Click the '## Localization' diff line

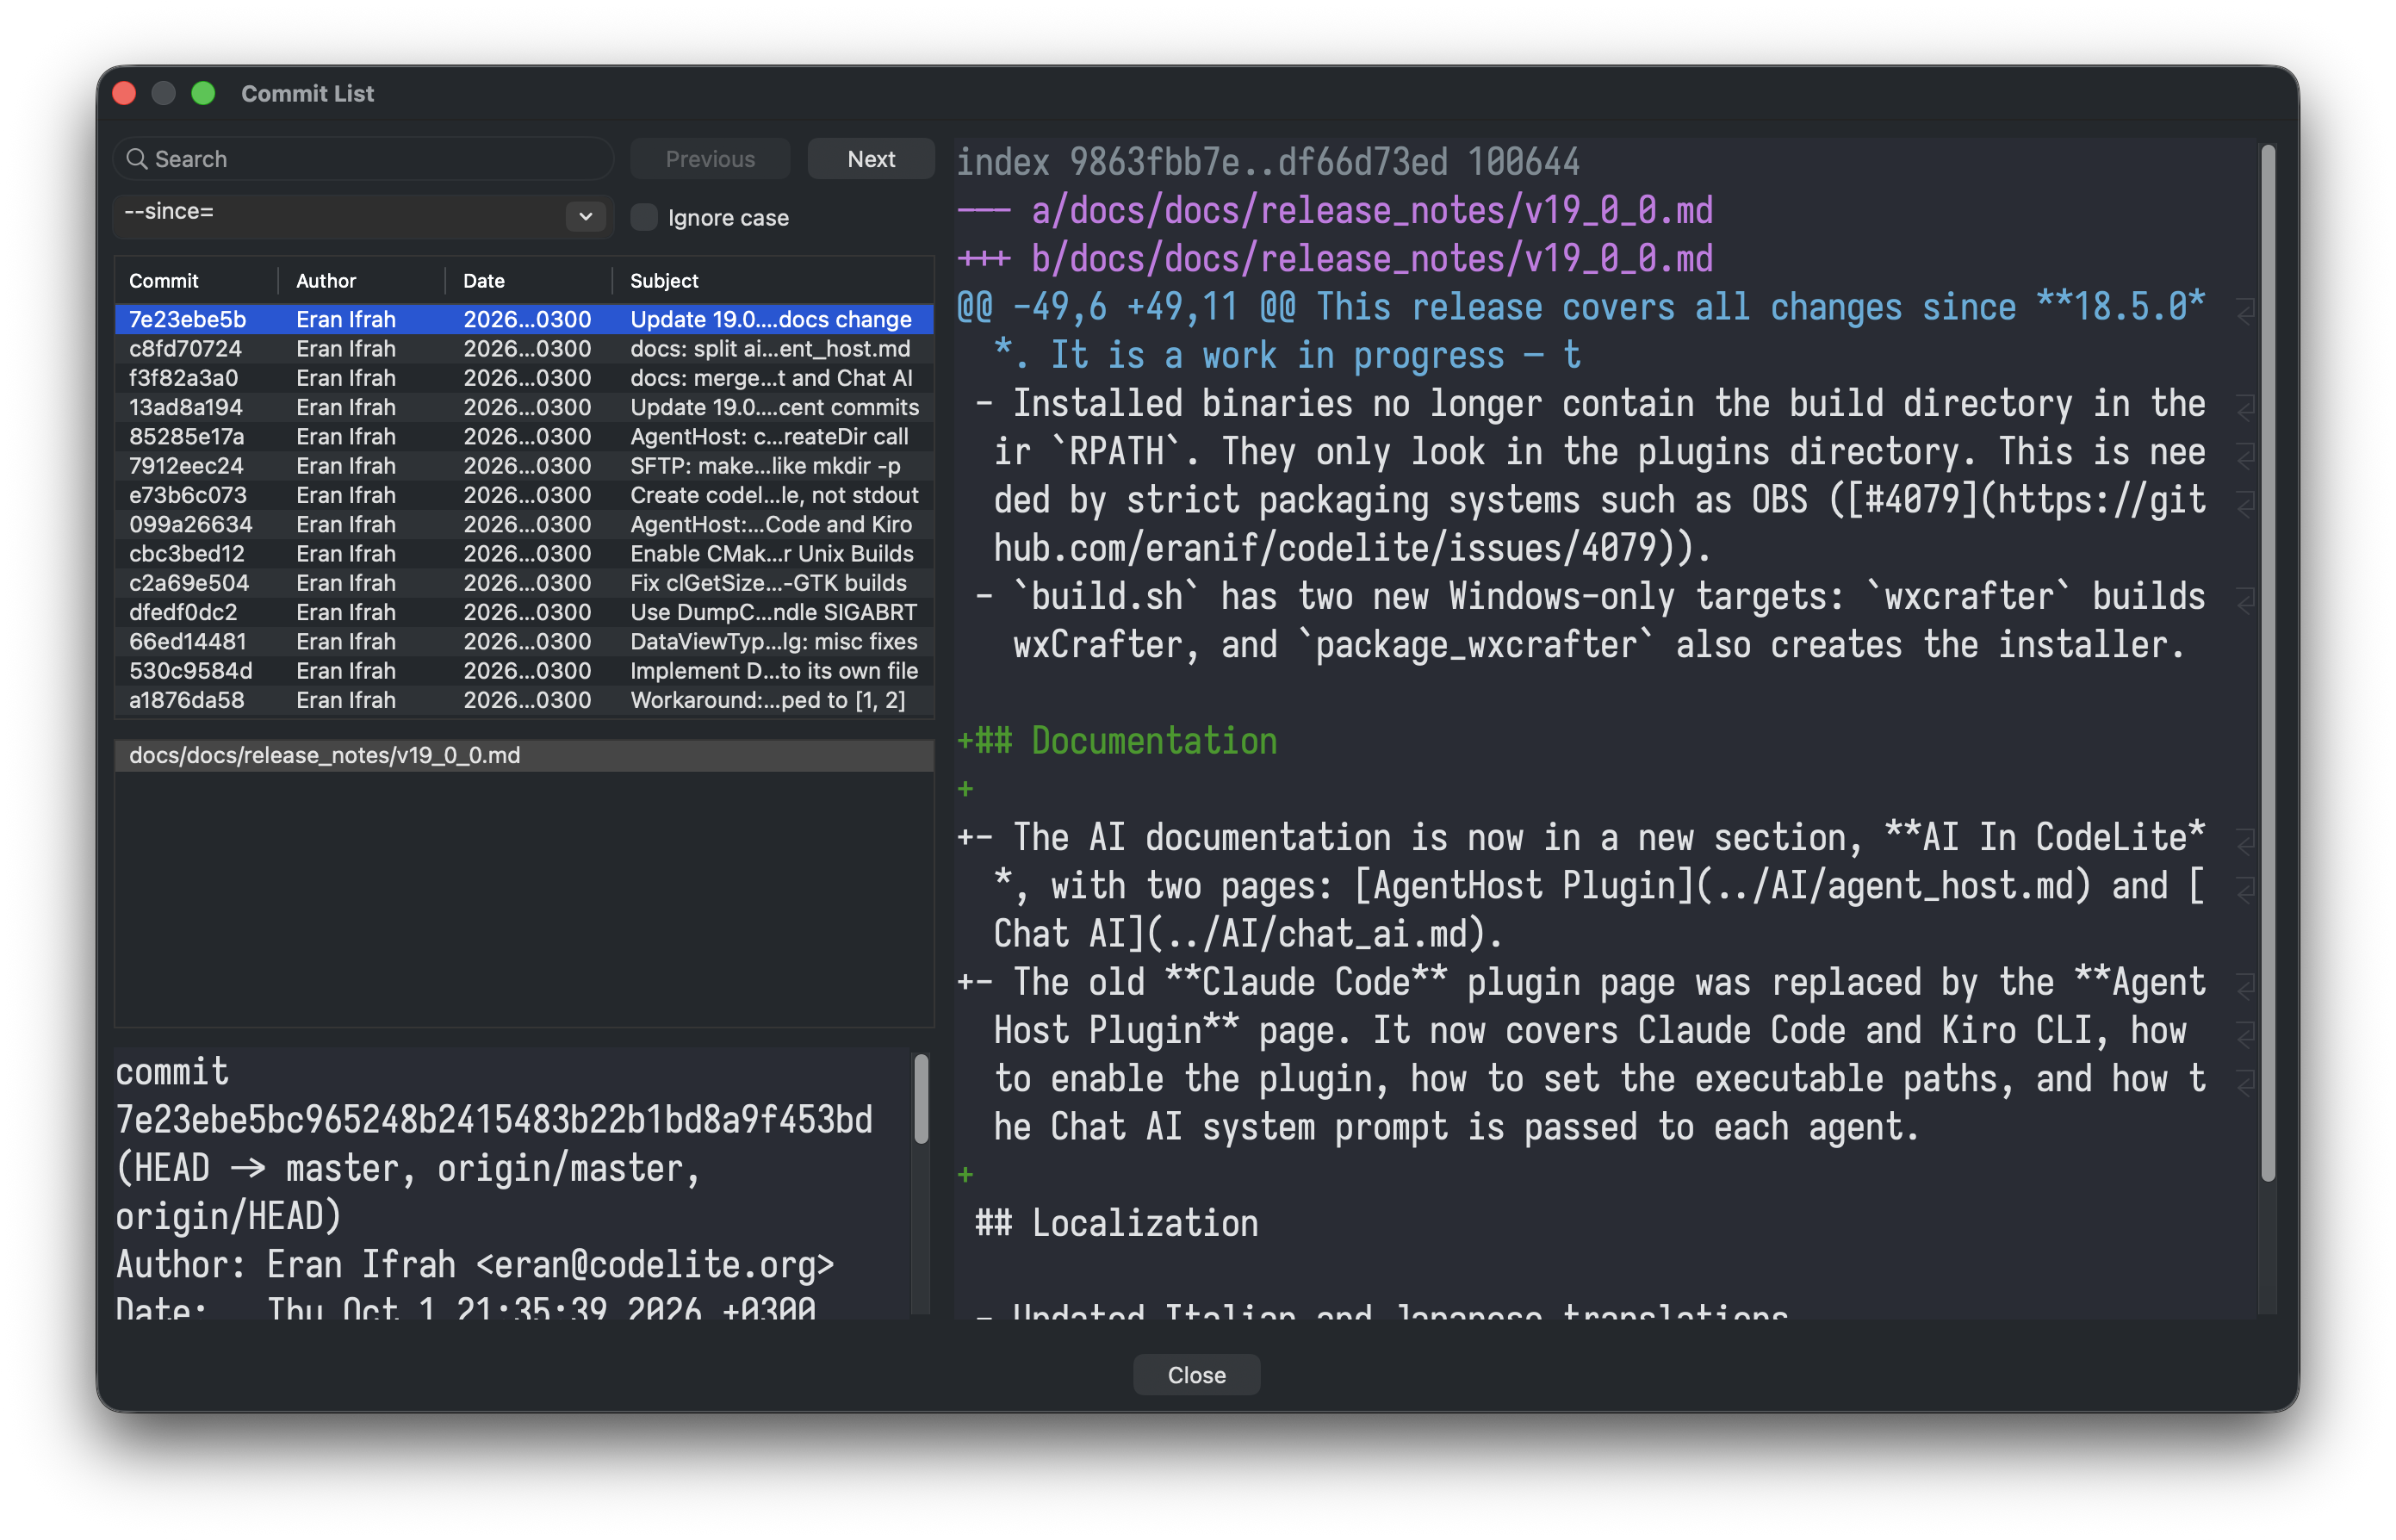tap(1117, 1223)
